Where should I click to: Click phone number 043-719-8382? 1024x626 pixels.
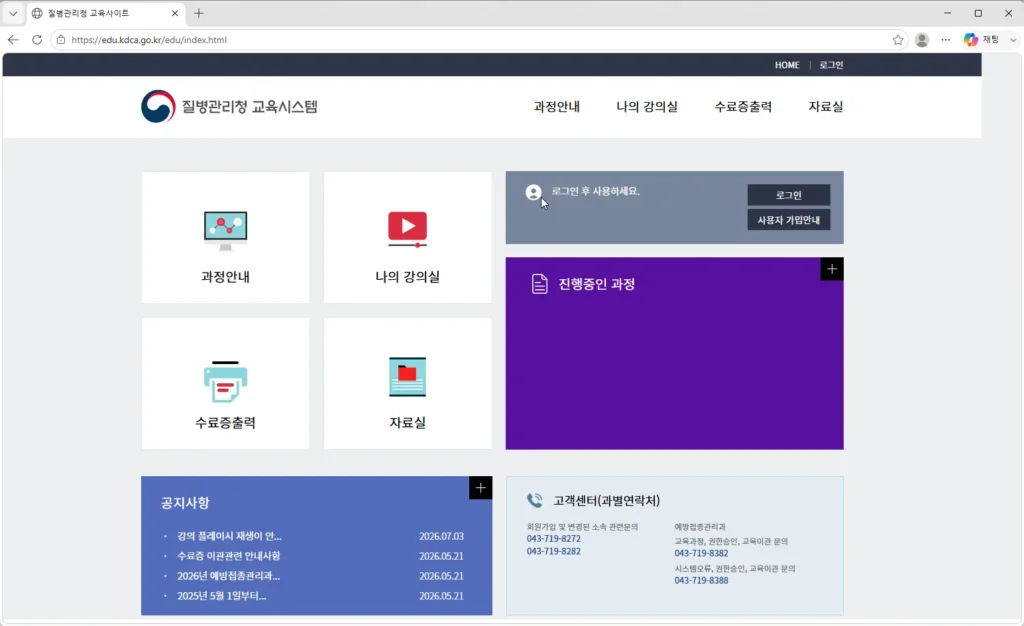tap(701, 553)
